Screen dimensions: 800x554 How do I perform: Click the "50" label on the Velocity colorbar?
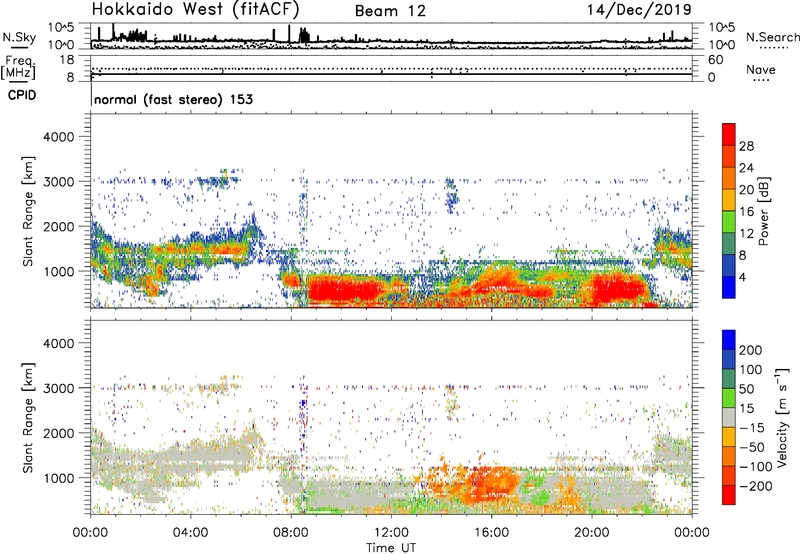[746, 389]
